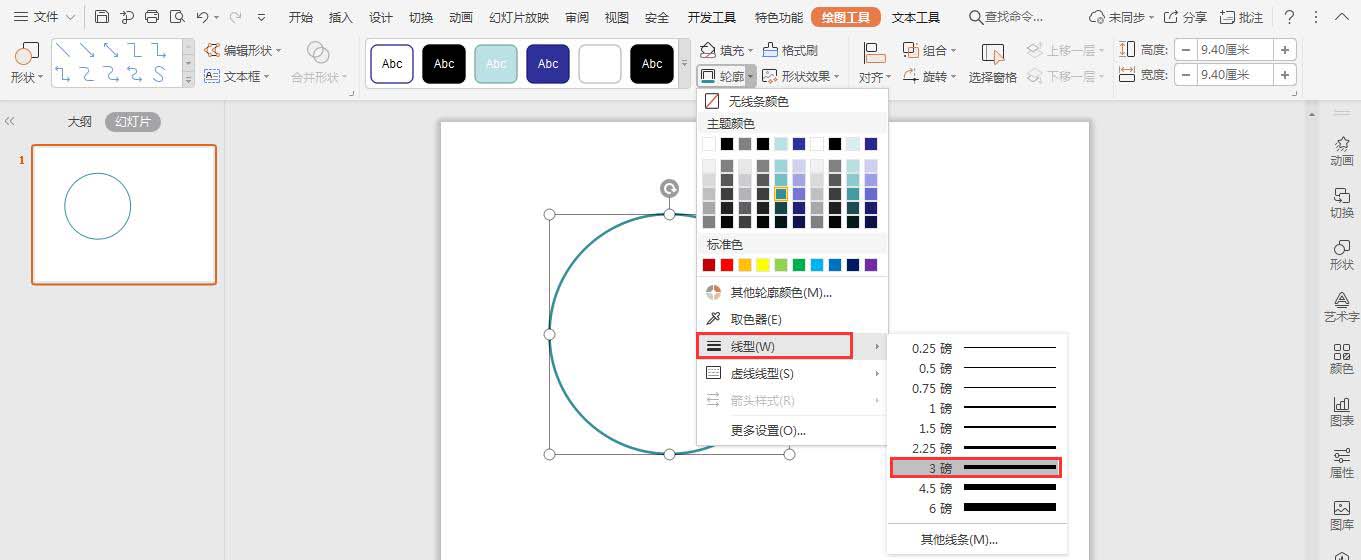This screenshot has height=560, width=1361.
Task: Select the 线型(W) line weight menu item
Action: [775, 346]
